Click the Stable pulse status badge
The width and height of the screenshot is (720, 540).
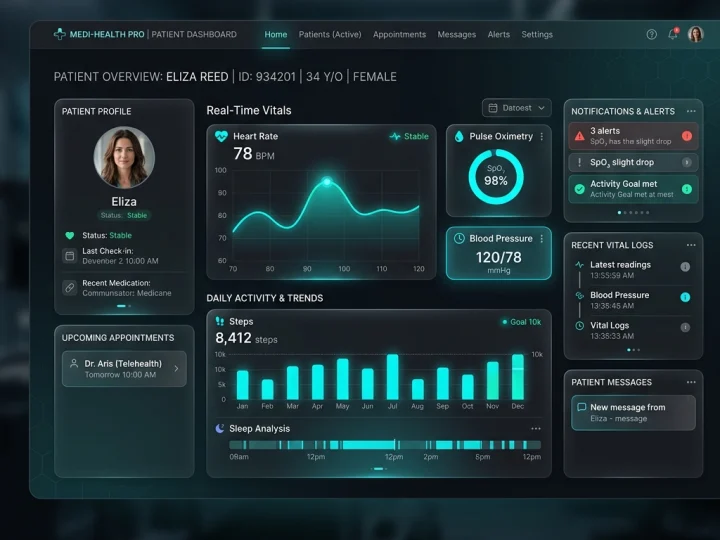pyautogui.click(x=409, y=136)
